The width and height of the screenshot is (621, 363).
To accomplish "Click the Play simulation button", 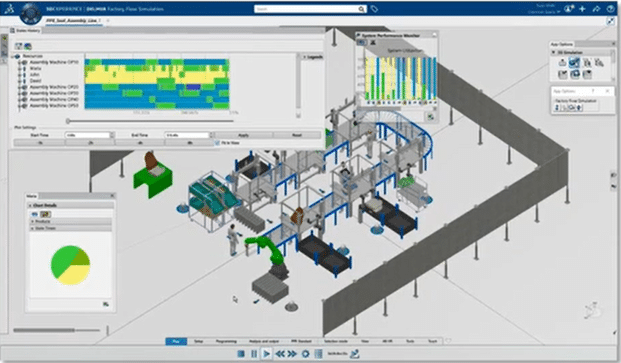I will 267,353.
